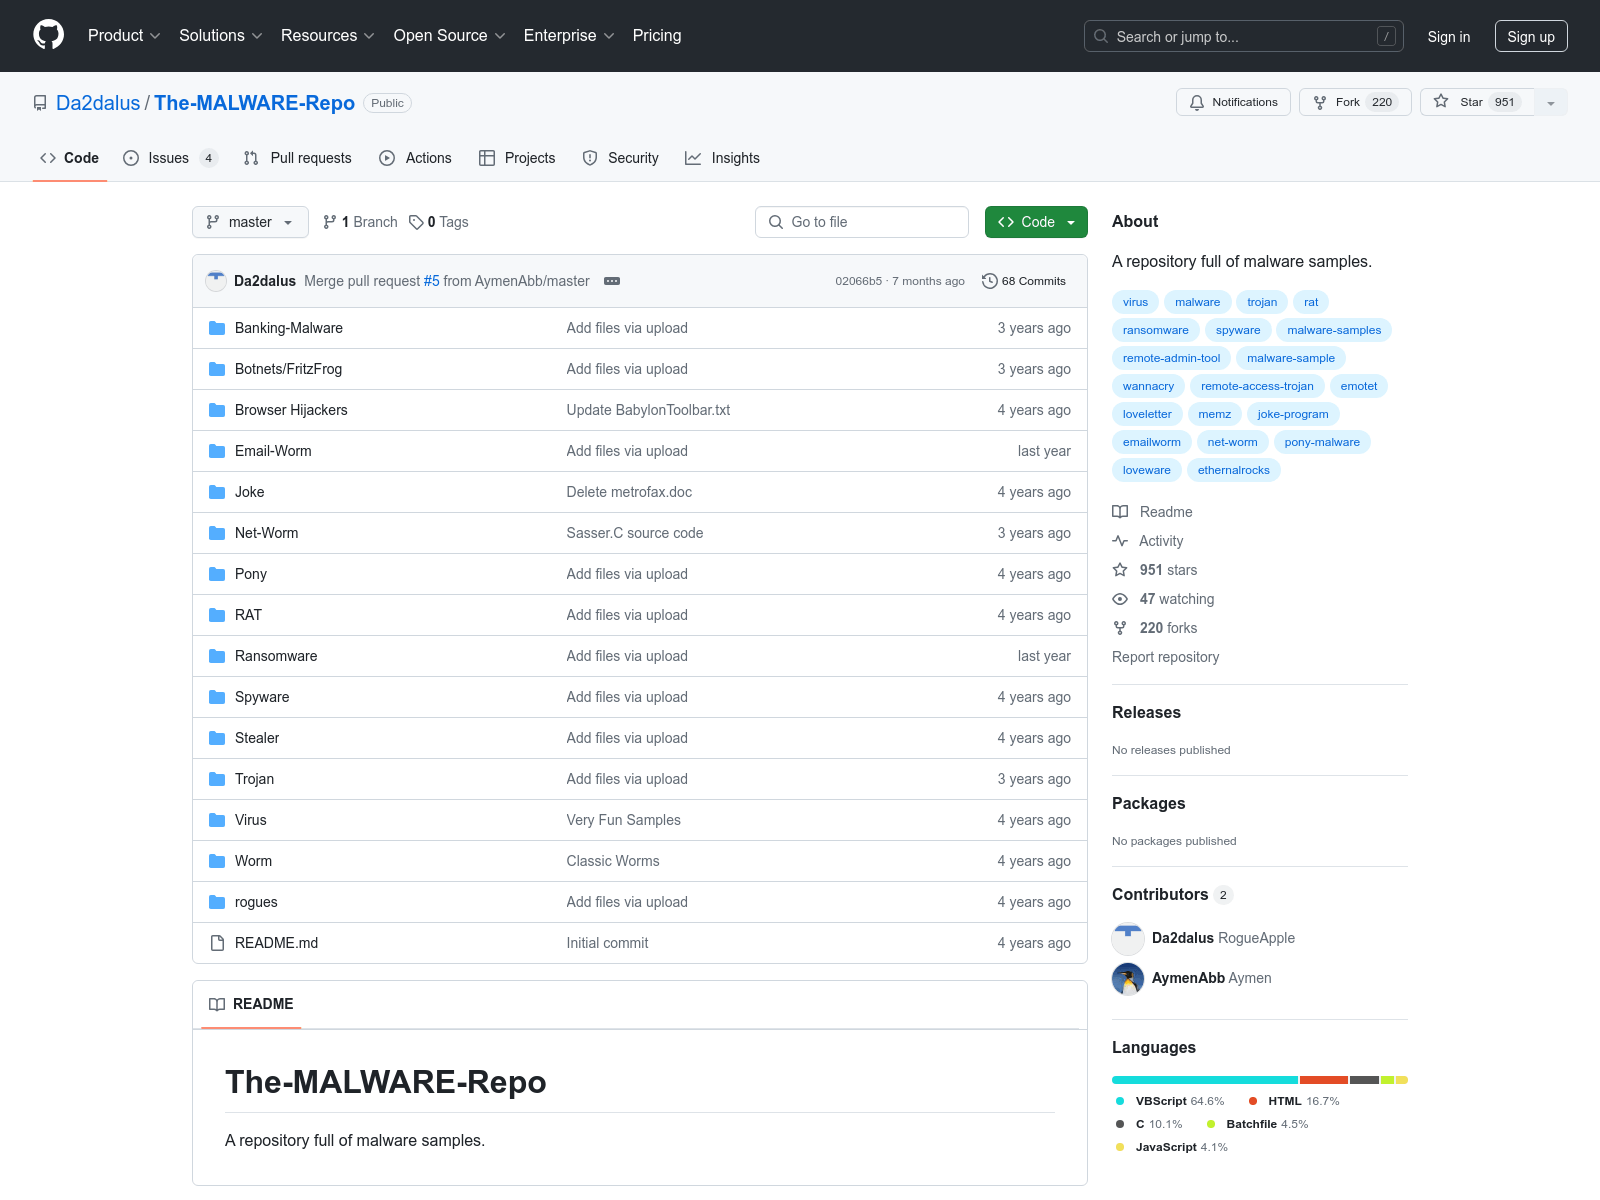
Task: Open The-MALWARE-Repo repository link
Action: [x=254, y=103]
